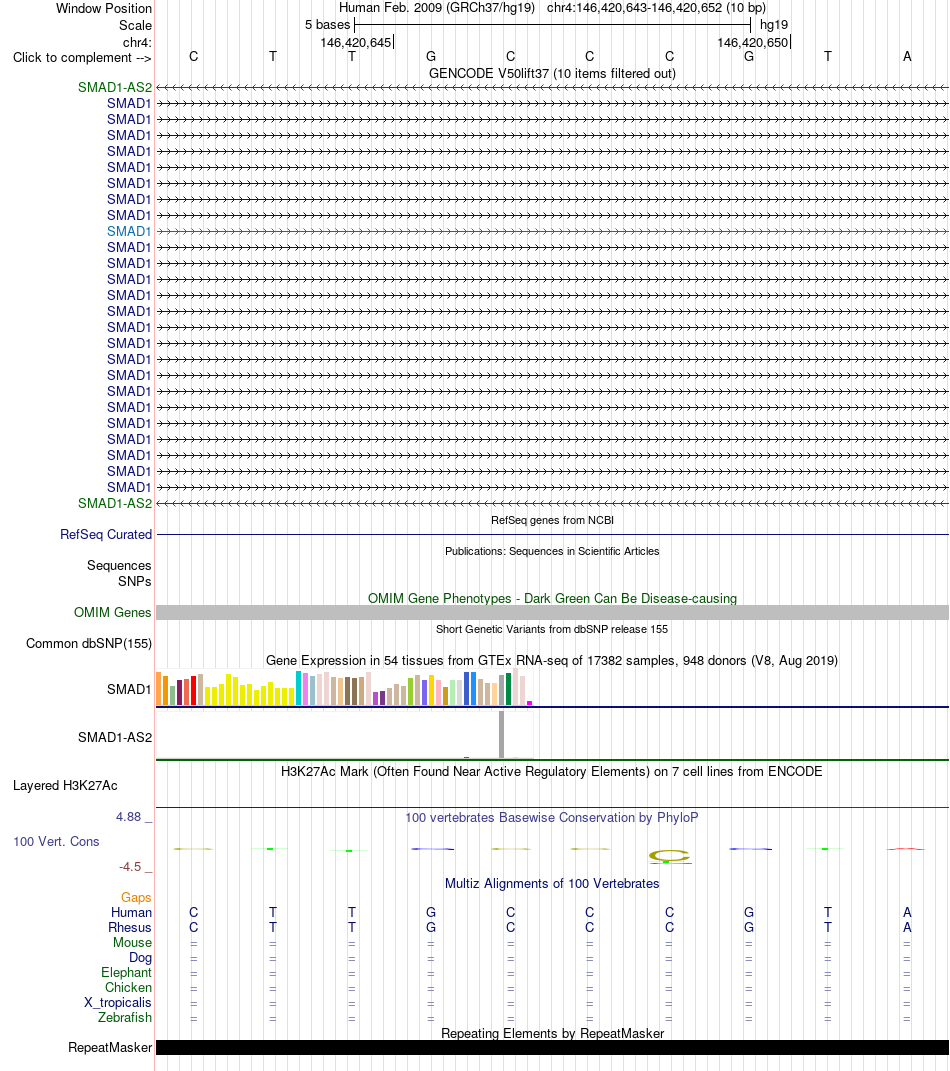950x1071 pixels.
Task: Click the 'Human' species label in Multiz
Action: pyautogui.click(x=131, y=913)
